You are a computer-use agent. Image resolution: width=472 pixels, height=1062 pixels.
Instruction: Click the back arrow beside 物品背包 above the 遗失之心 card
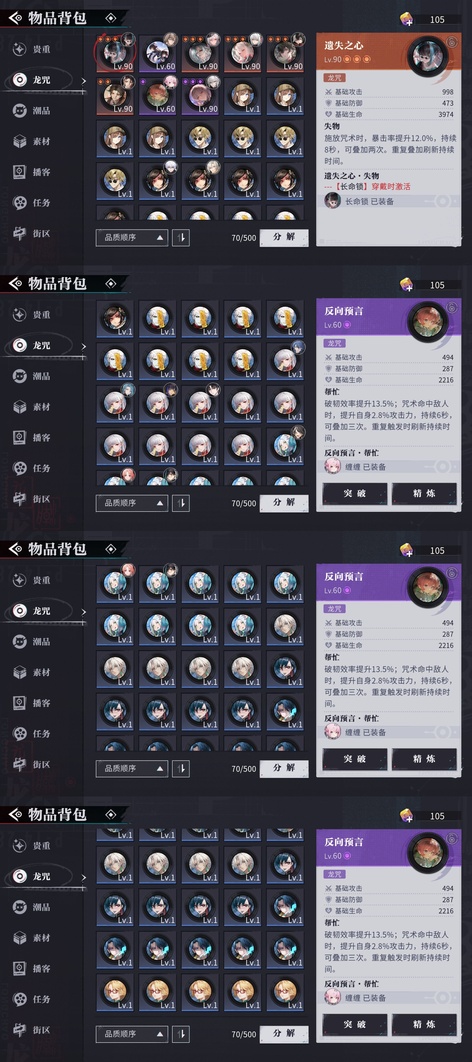(x=16, y=18)
